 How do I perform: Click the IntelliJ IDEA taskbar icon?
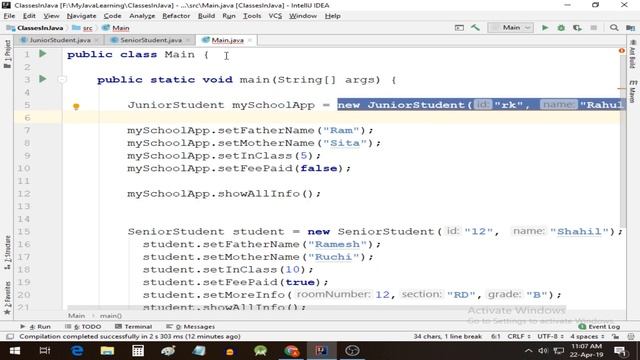pyautogui.click(x=321, y=351)
